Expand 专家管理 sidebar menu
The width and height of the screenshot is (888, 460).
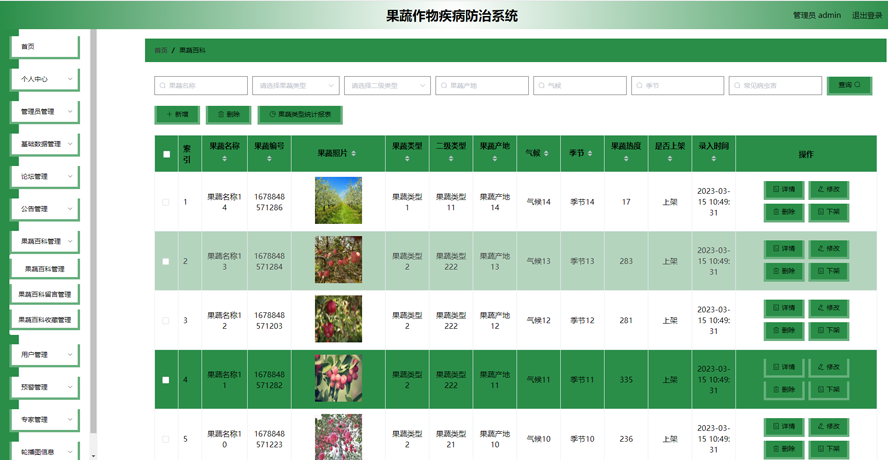pos(45,420)
